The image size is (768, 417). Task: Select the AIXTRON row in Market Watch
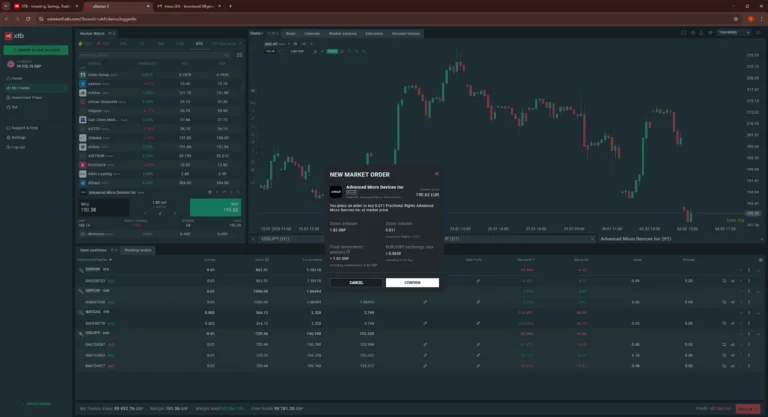(x=160, y=156)
